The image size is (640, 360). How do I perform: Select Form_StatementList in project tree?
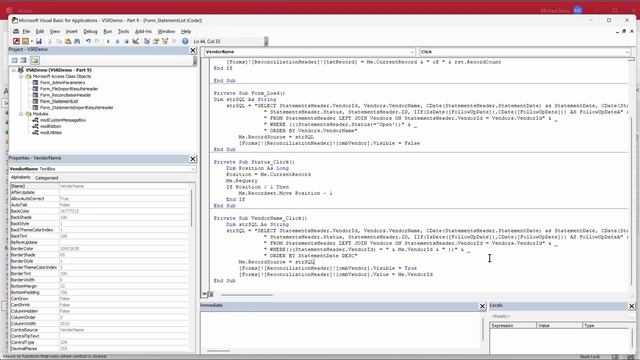tap(59, 101)
